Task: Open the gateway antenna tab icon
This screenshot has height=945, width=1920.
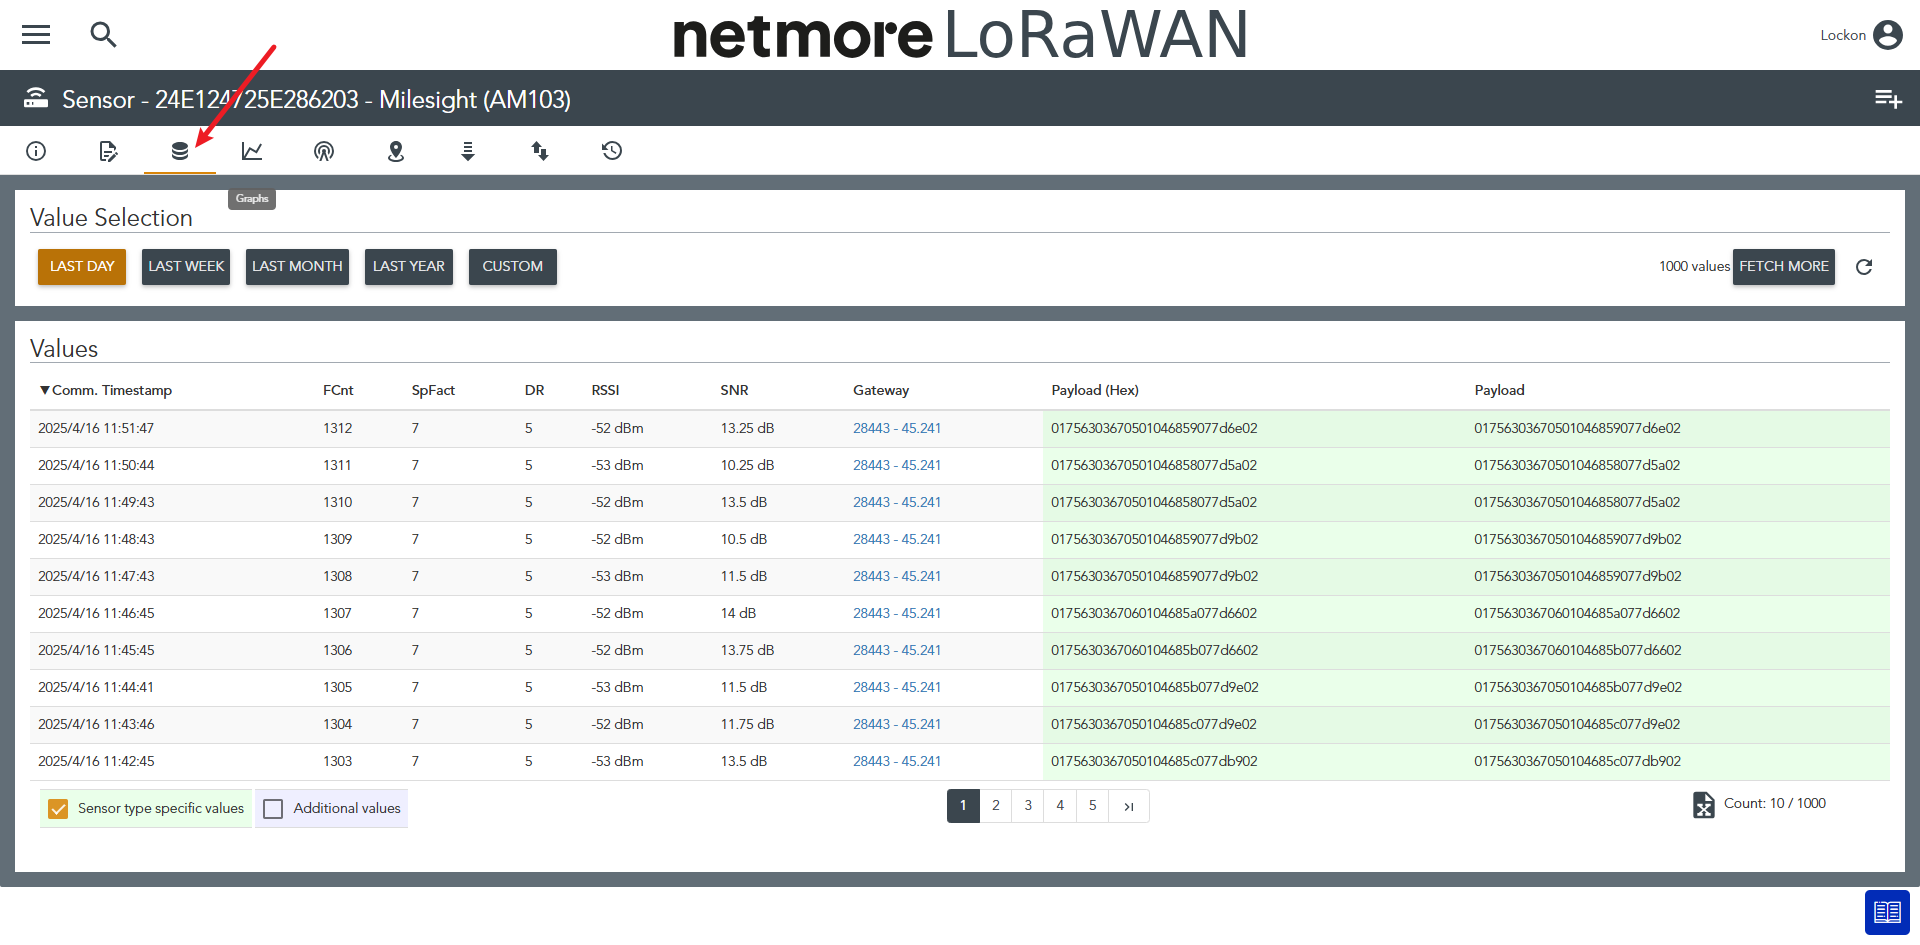Action: pos(324,151)
